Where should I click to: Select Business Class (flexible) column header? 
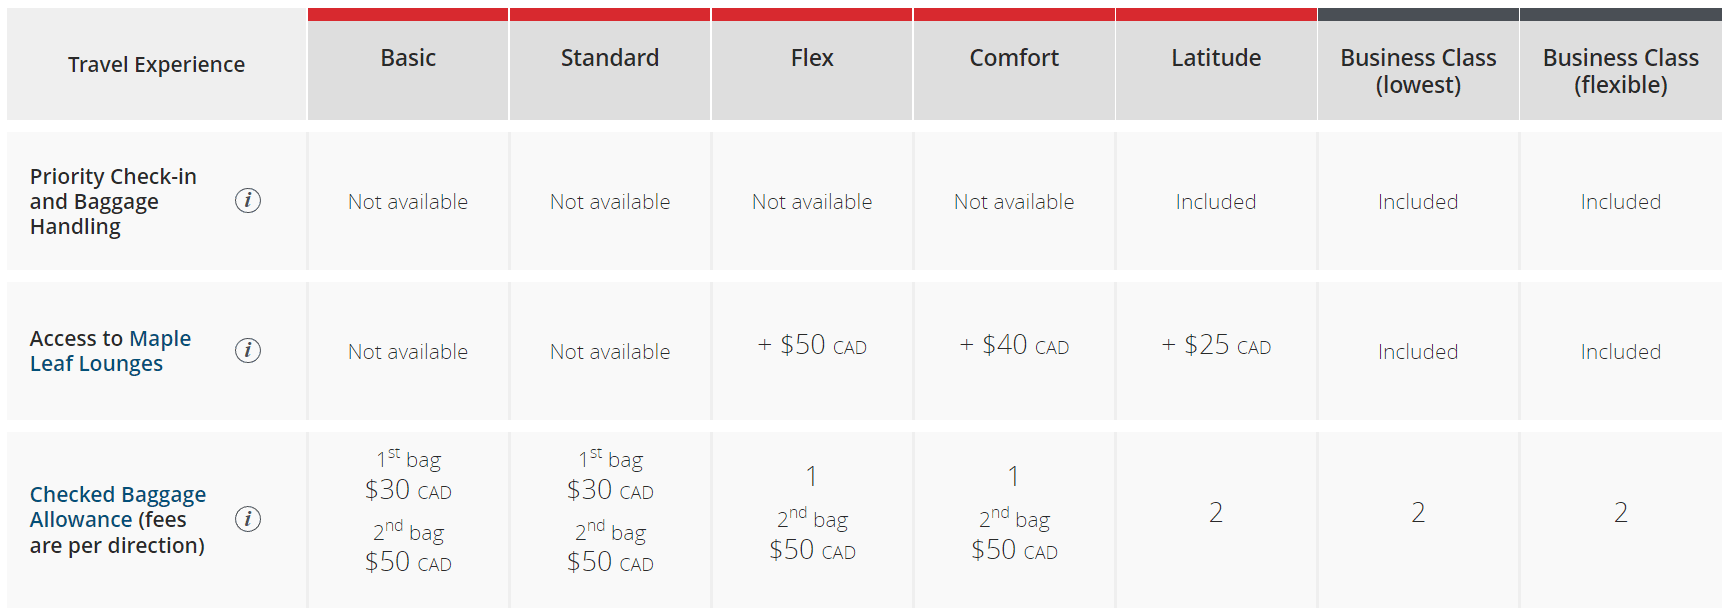[1620, 71]
